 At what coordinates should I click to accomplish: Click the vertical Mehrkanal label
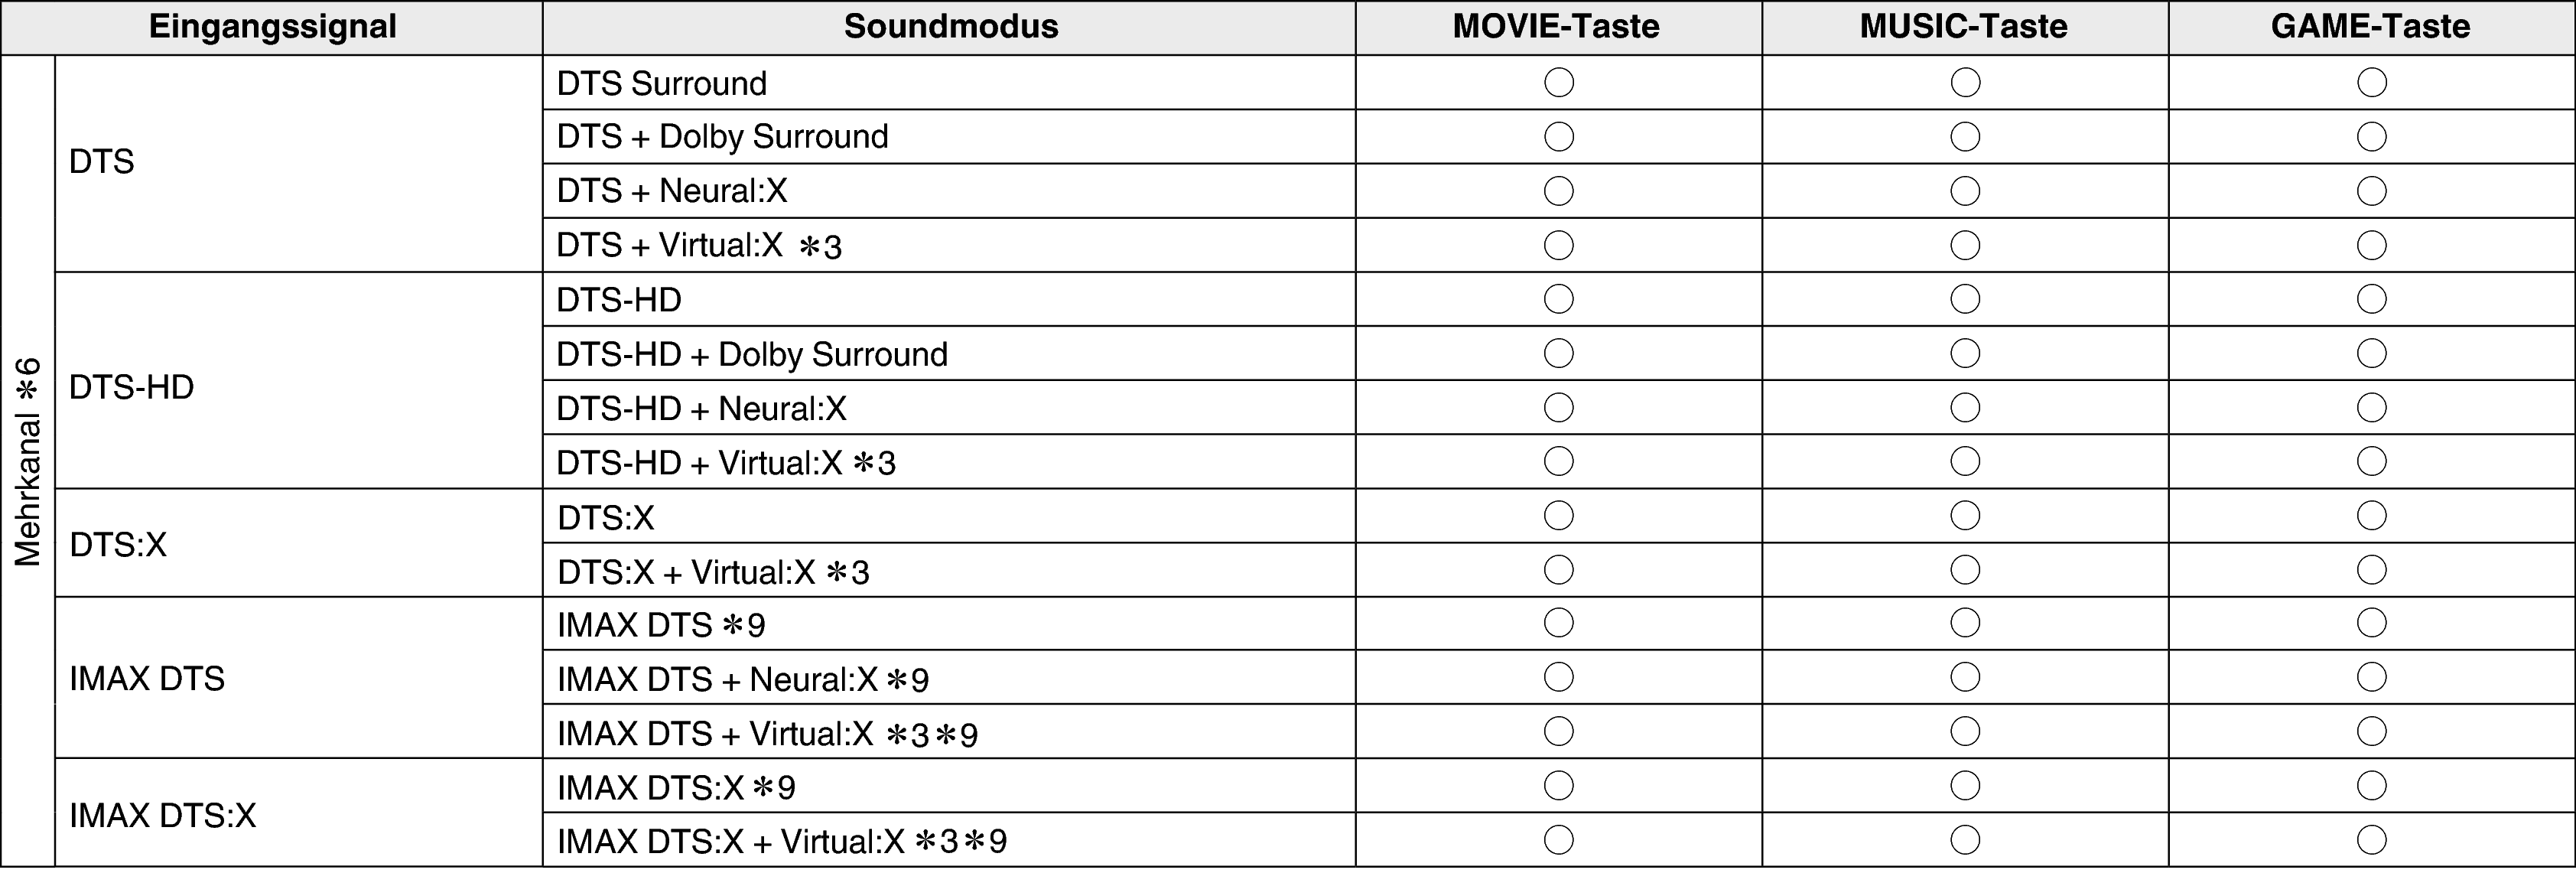[x=28, y=461]
